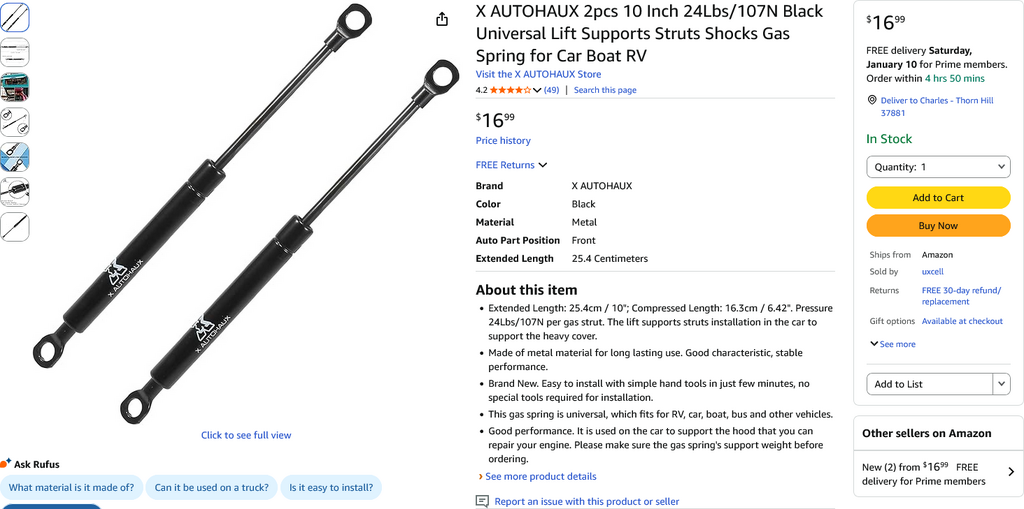
Task: Select the first product thumbnail
Action: coord(15,17)
